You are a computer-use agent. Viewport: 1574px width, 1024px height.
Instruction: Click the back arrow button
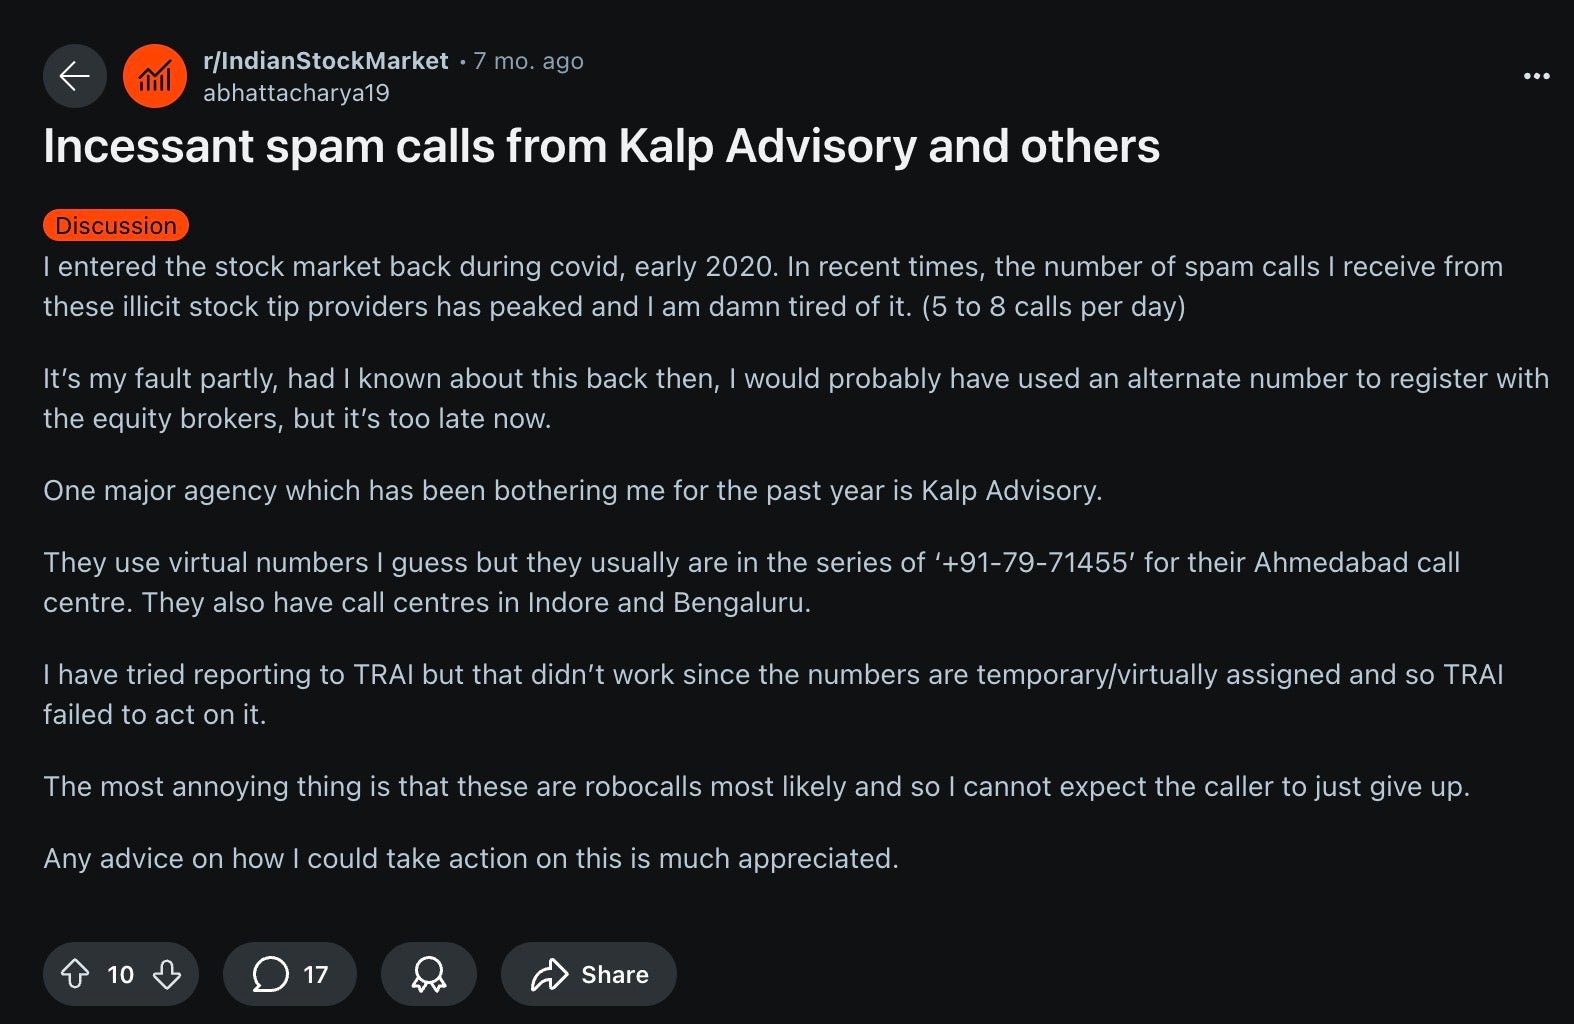[75, 76]
